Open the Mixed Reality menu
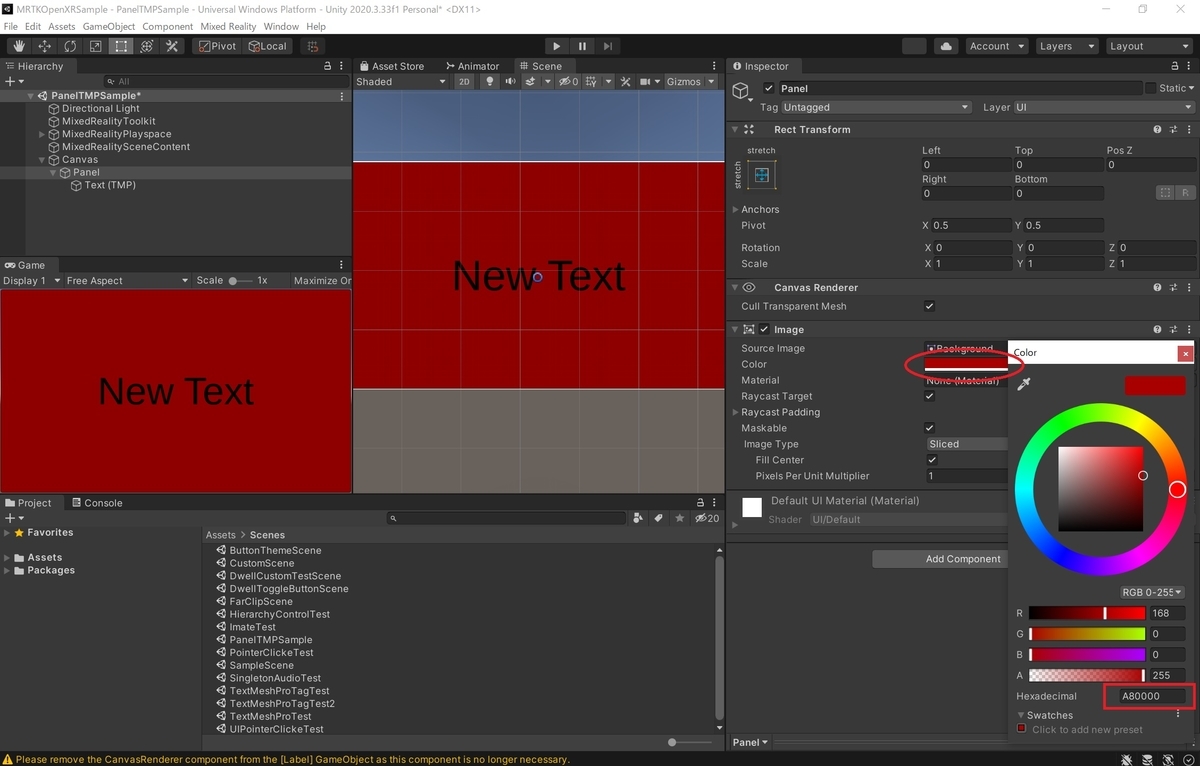The height and width of the screenshot is (766, 1200). click(x=228, y=26)
